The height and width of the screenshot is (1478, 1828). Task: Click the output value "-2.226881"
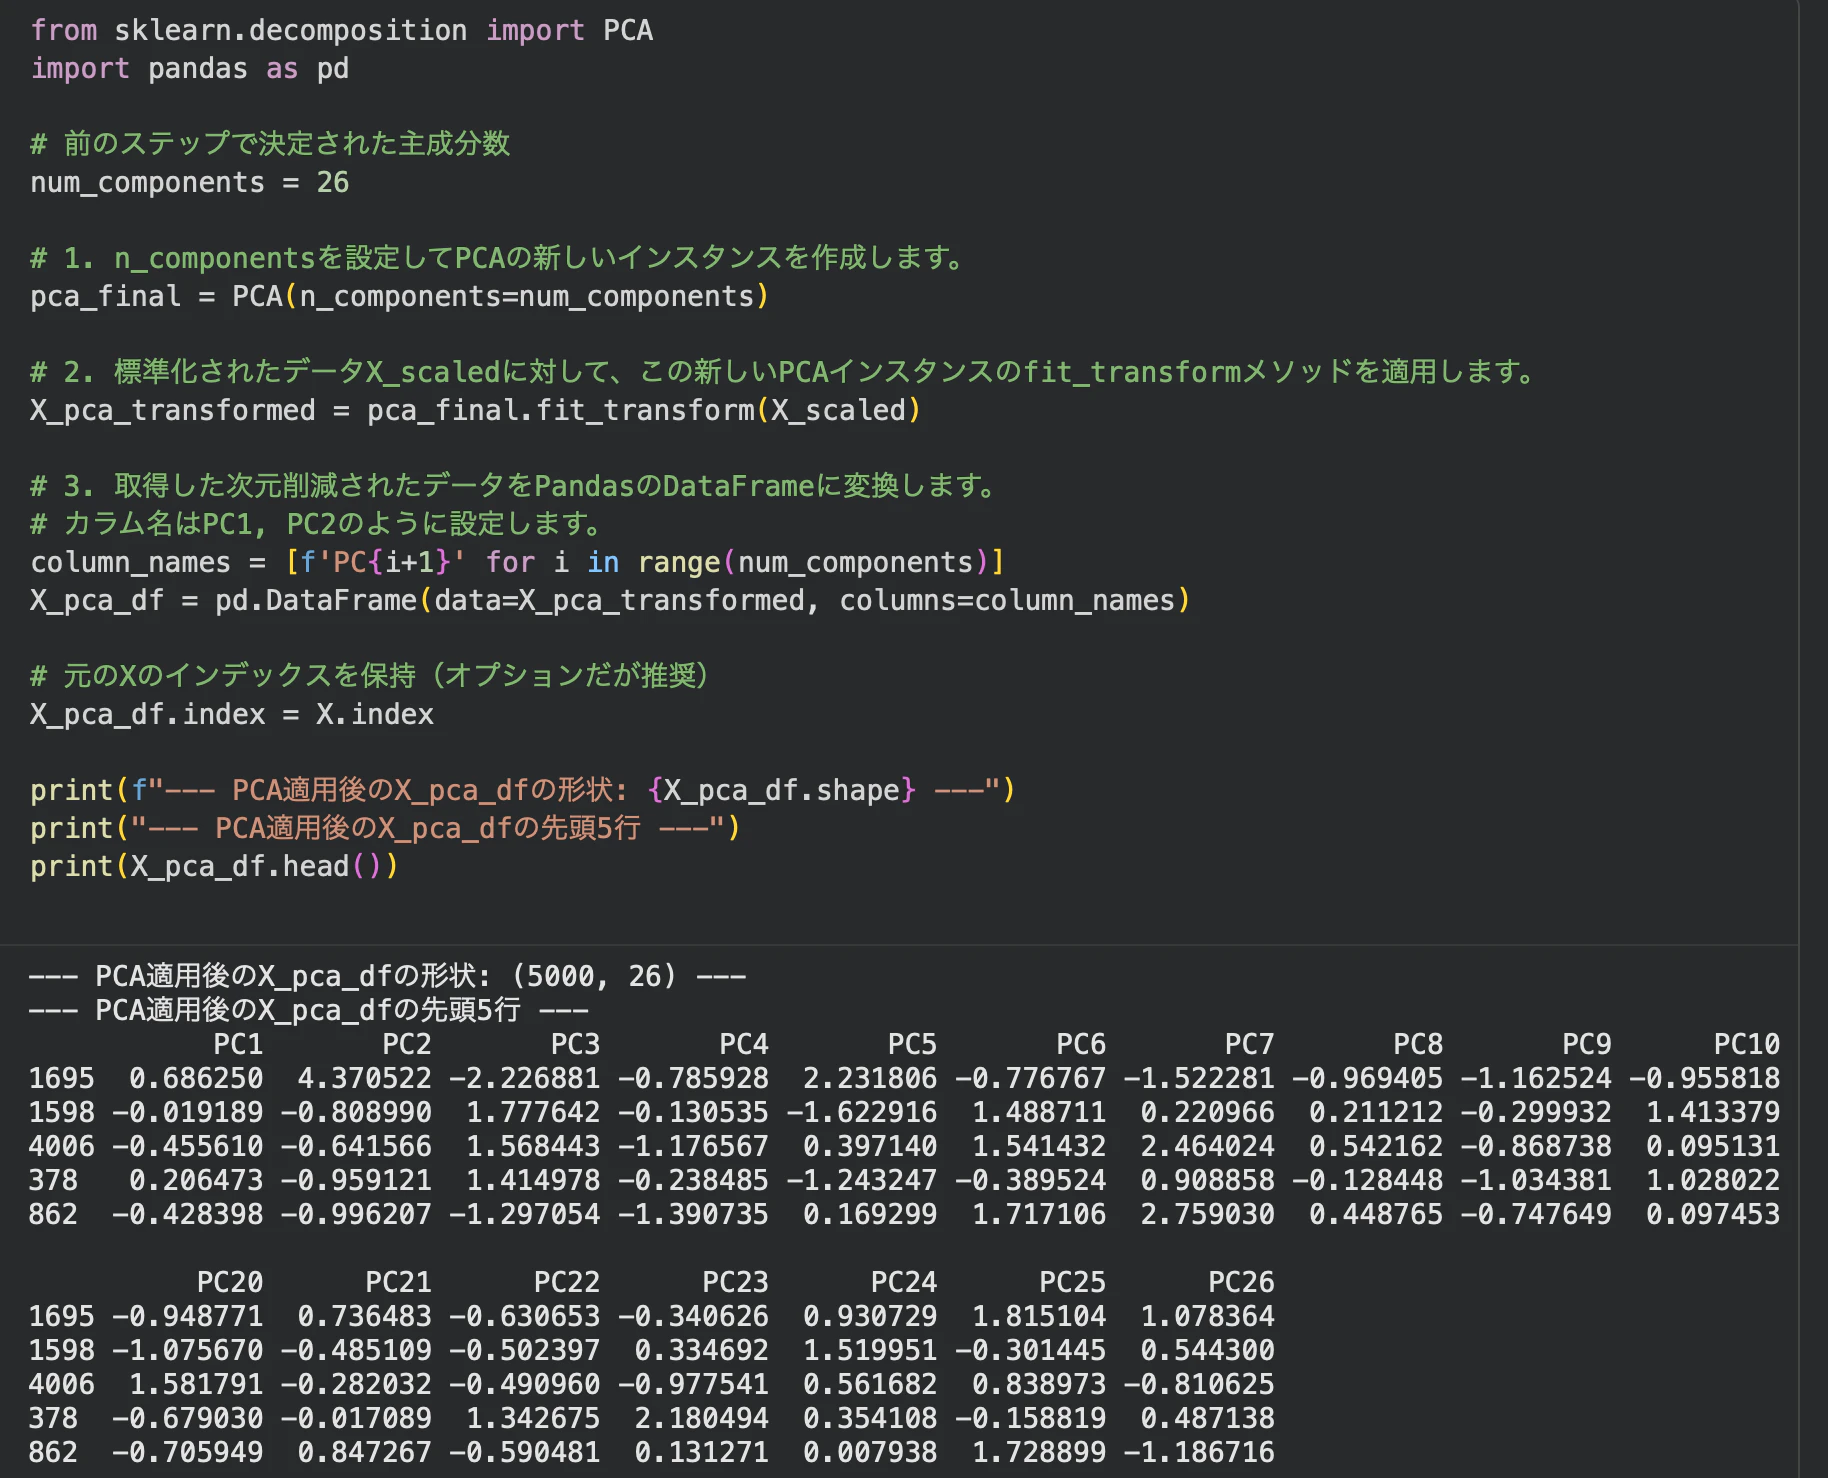(x=525, y=1078)
